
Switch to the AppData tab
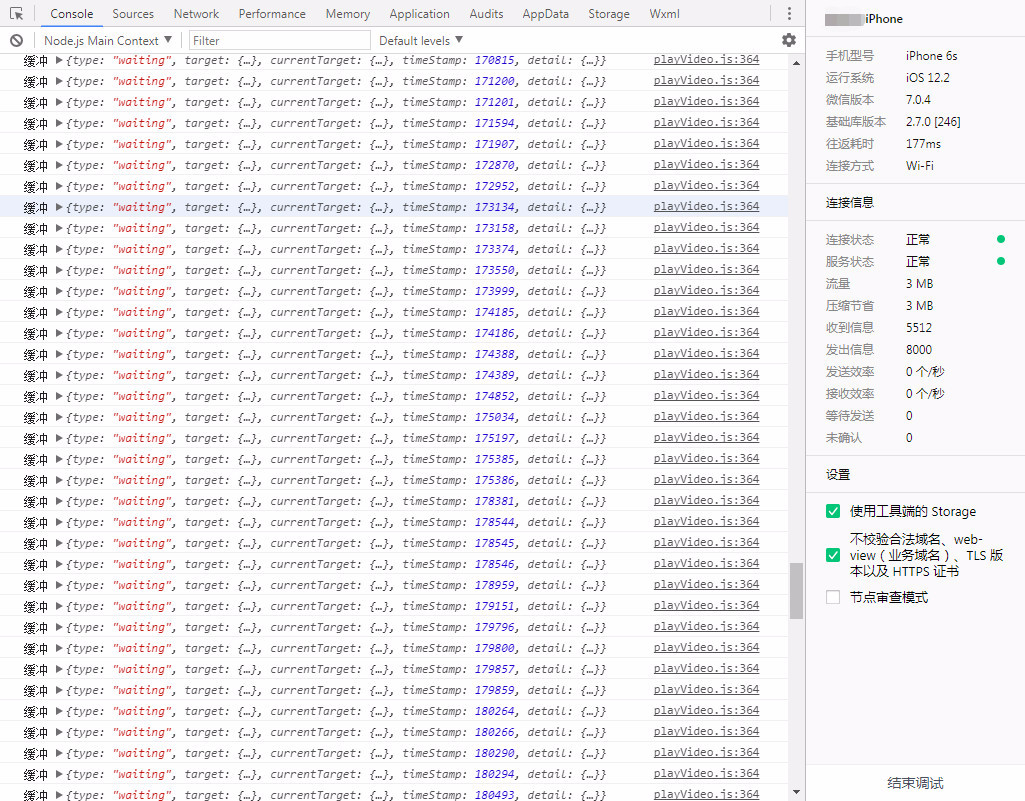tap(546, 14)
